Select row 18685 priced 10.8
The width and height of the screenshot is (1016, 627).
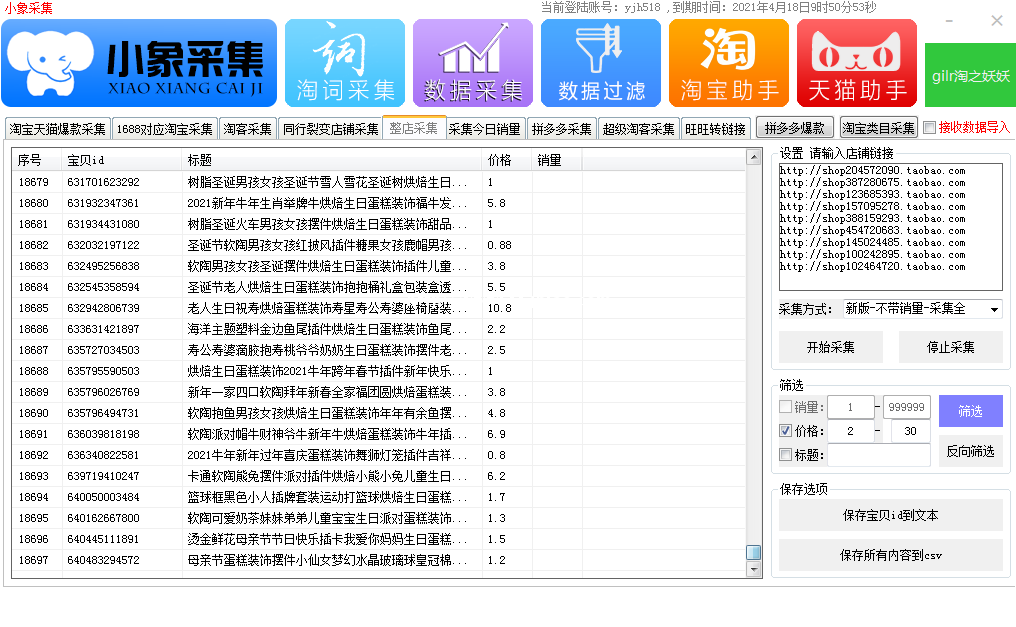pyautogui.click(x=378, y=308)
